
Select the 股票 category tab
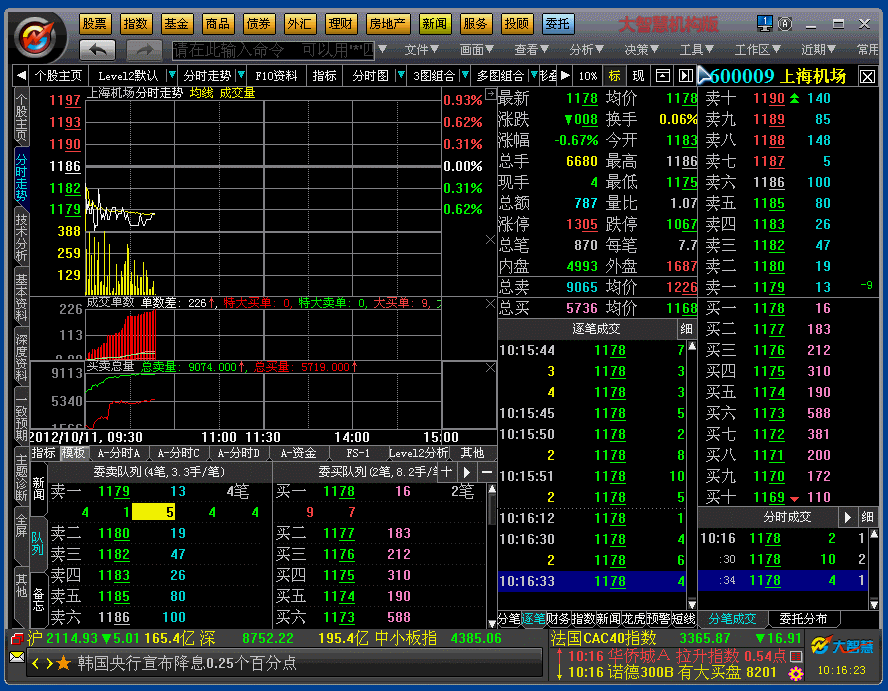[95, 24]
